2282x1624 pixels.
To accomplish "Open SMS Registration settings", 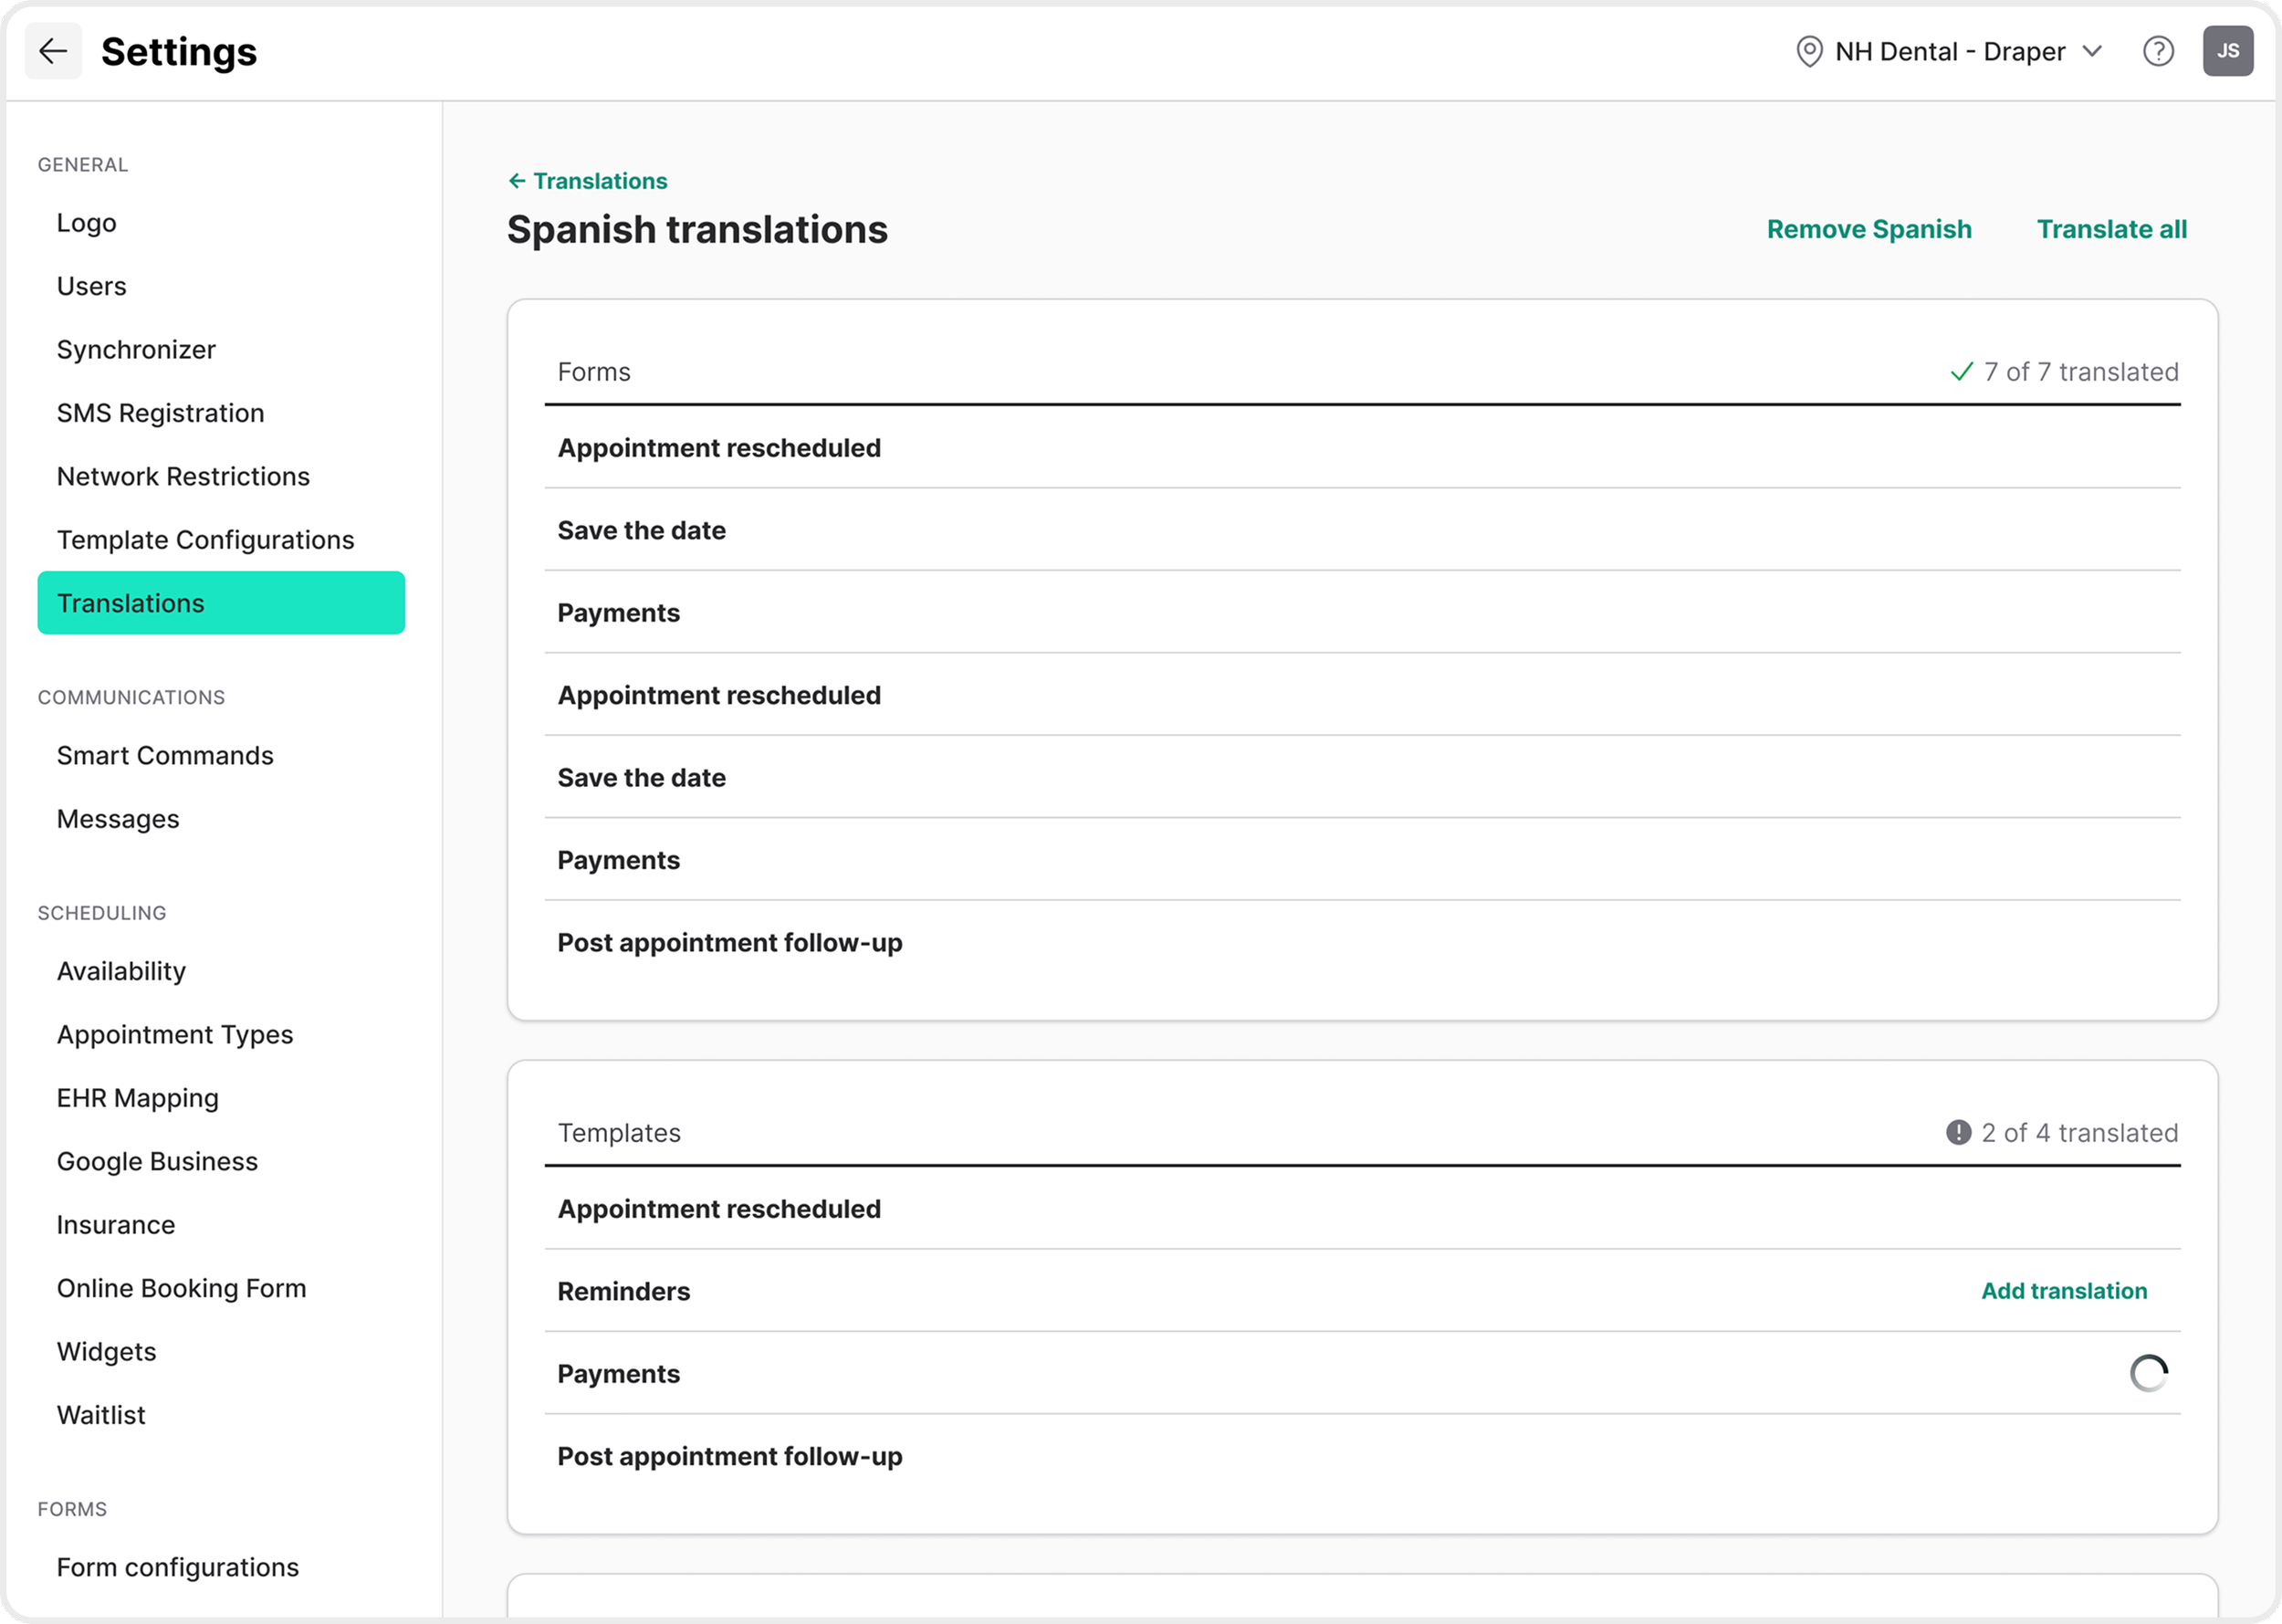I will tap(221, 413).
